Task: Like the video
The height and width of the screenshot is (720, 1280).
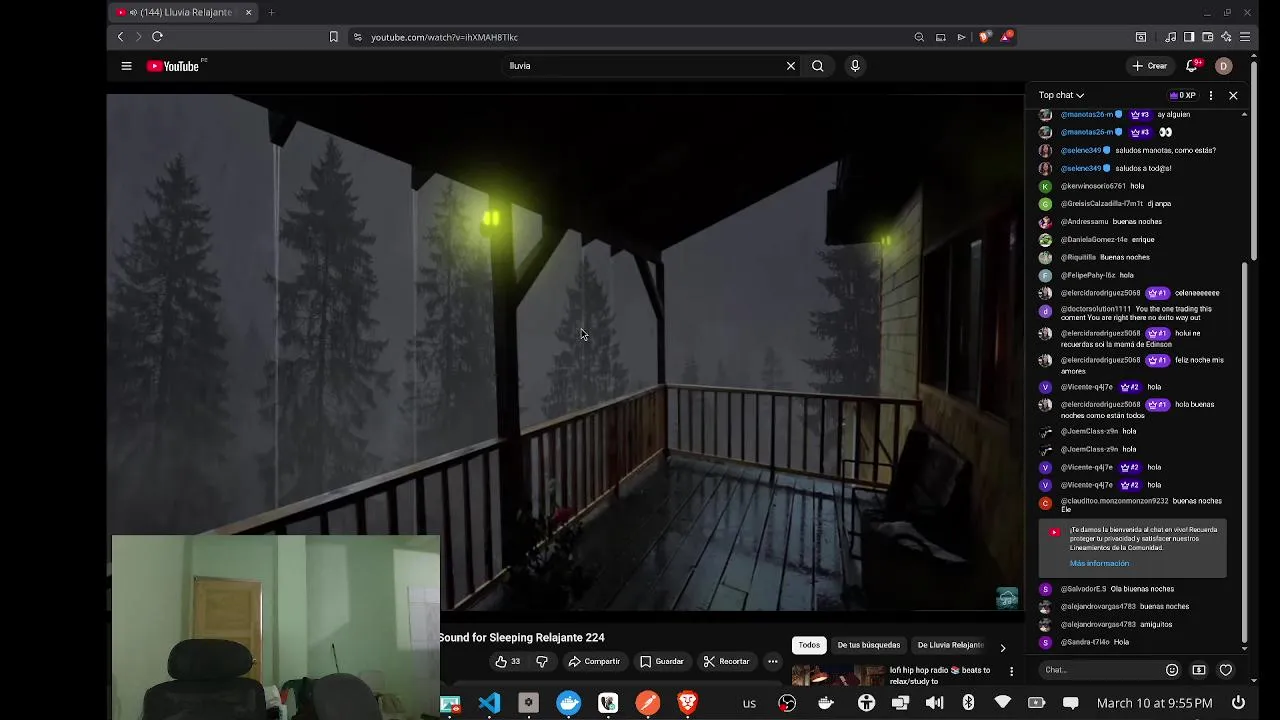Action: tap(508, 661)
